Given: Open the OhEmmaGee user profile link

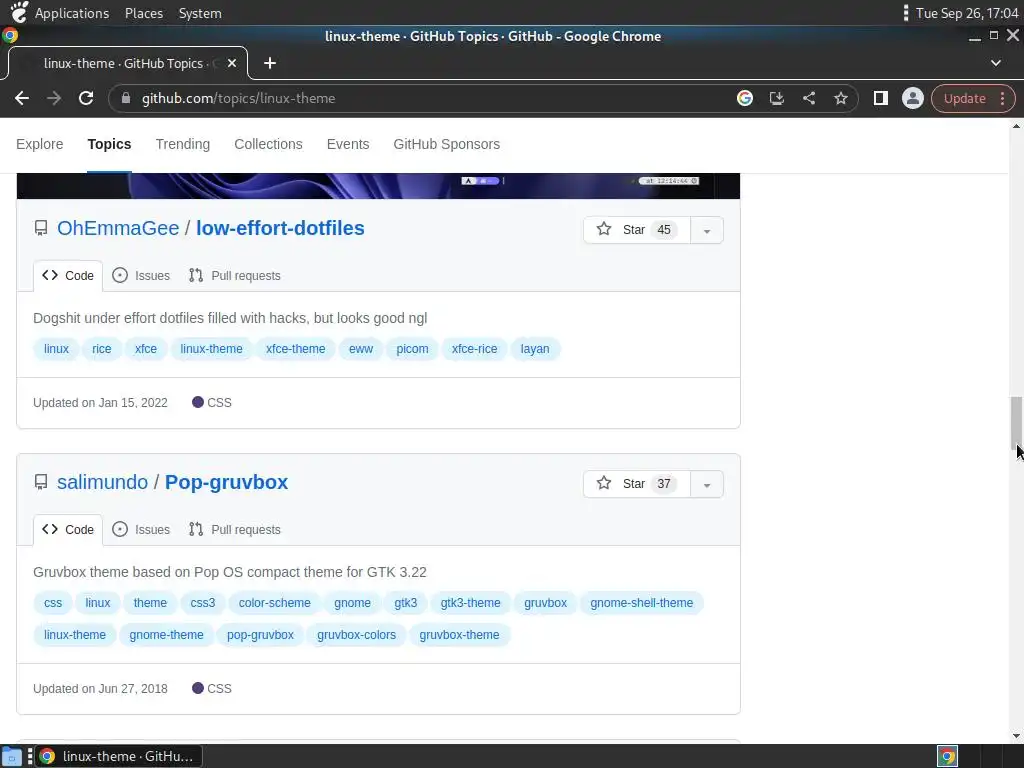Looking at the screenshot, I should pyautogui.click(x=118, y=228).
